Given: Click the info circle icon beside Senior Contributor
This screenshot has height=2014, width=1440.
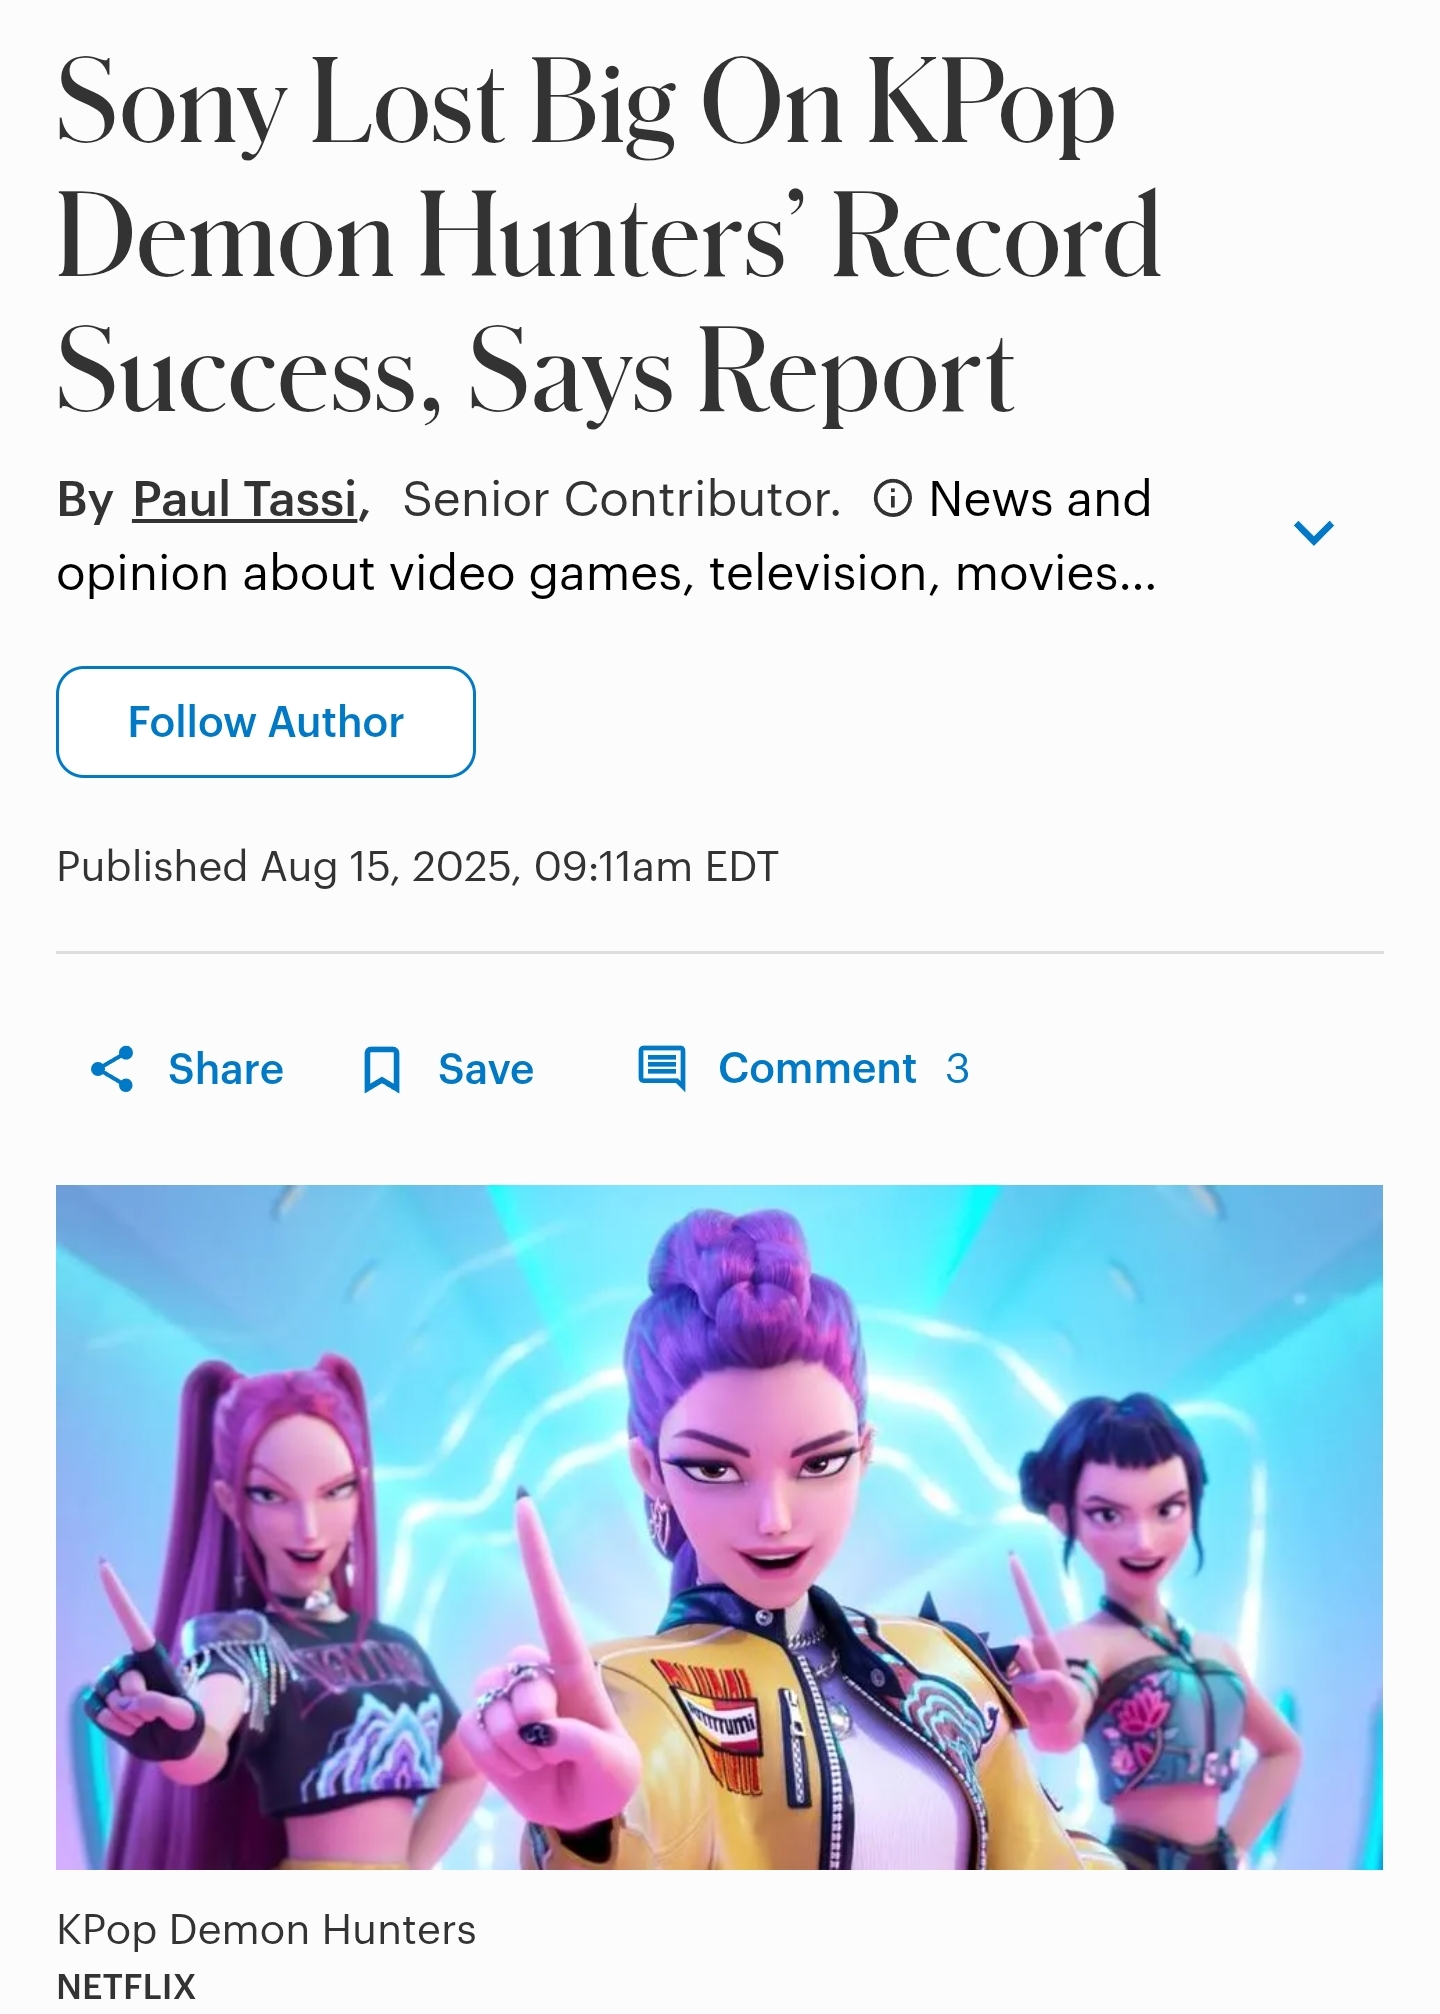Looking at the screenshot, I should coord(892,498).
